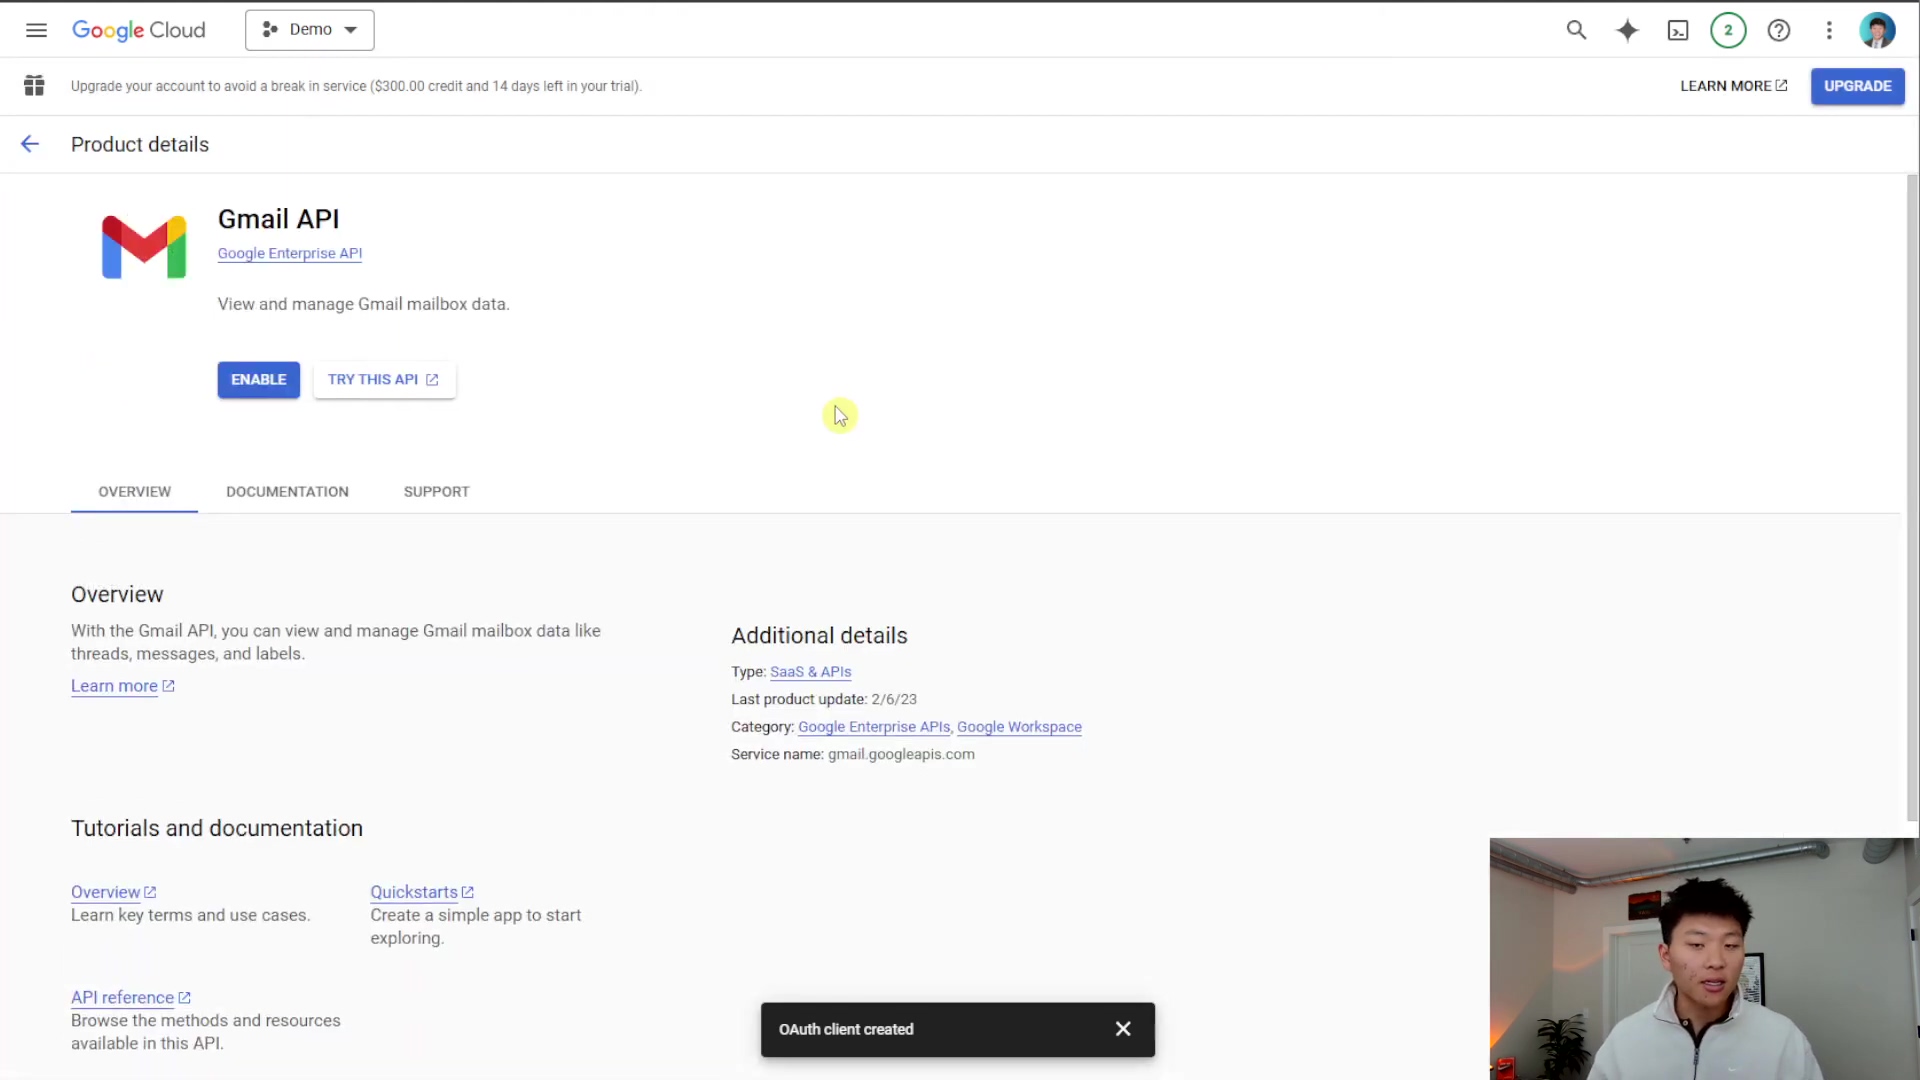Open the Overview tutorial link
The width and height of the screenshot is (1920, 1080).
tap(113, 892)
